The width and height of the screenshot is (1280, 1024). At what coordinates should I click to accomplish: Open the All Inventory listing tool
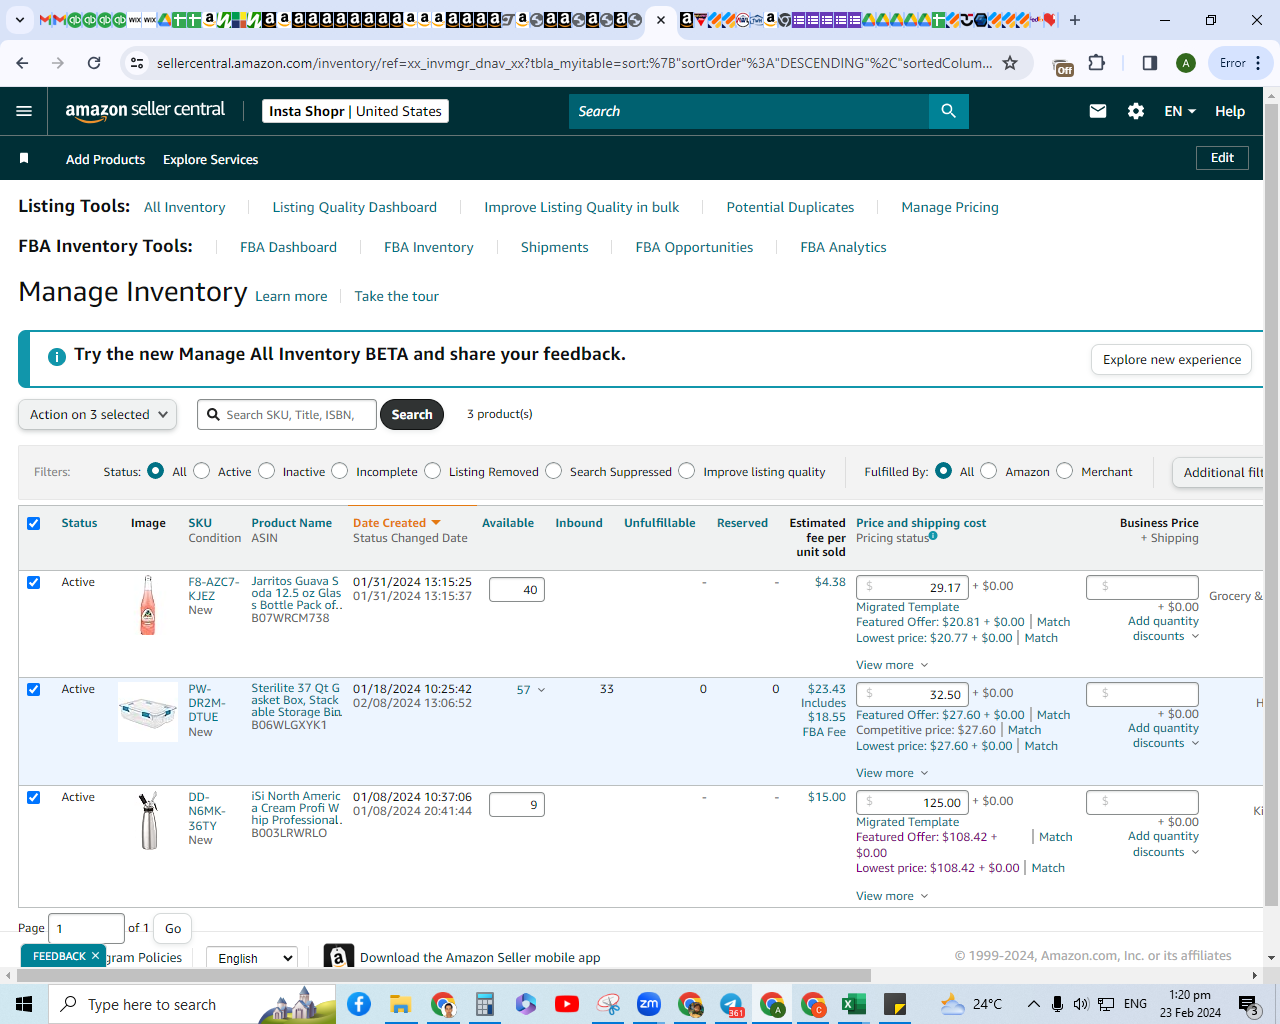[185, 207]
